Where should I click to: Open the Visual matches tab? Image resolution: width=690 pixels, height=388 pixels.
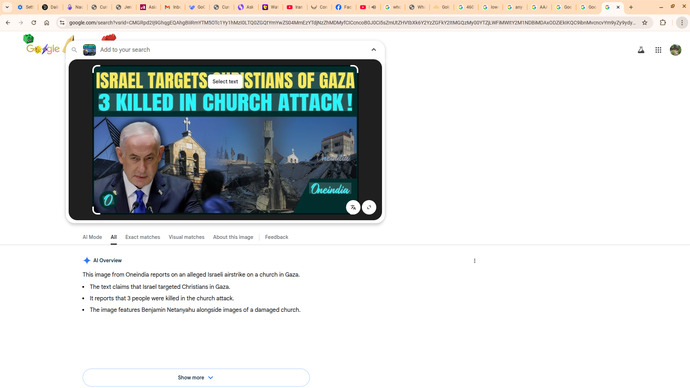click(x=187, y=237)
